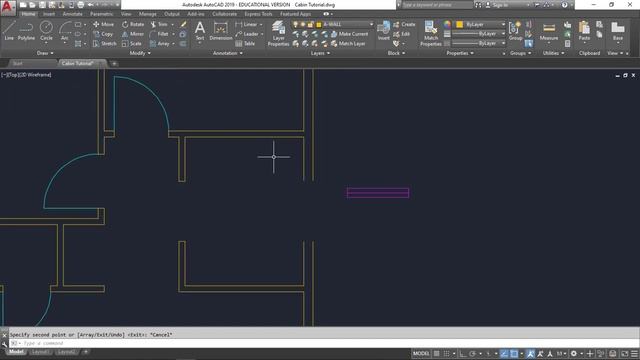Insert a Table
The image size is (640, 360).
click(245, 44)
